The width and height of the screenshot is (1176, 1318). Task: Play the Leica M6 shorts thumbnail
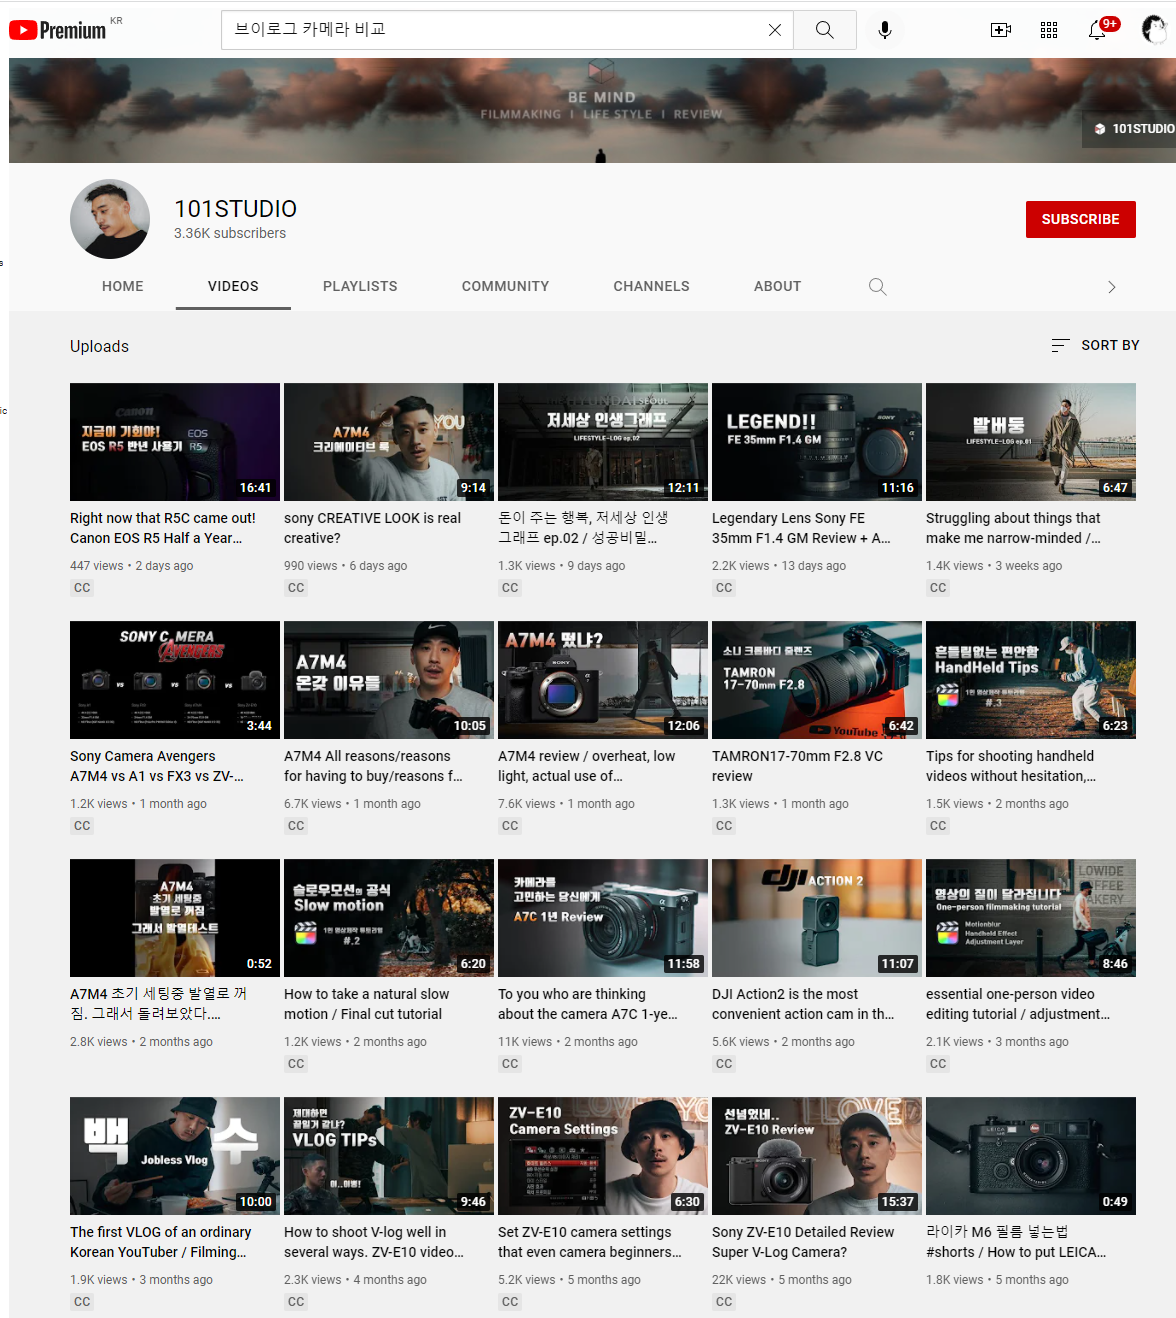(1031, 1156)
